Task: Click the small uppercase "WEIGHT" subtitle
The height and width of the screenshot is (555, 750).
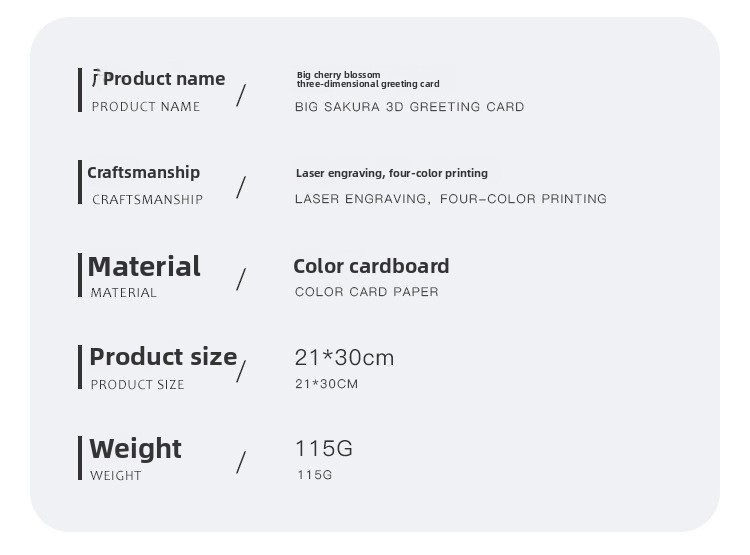Action: [116, 475]
